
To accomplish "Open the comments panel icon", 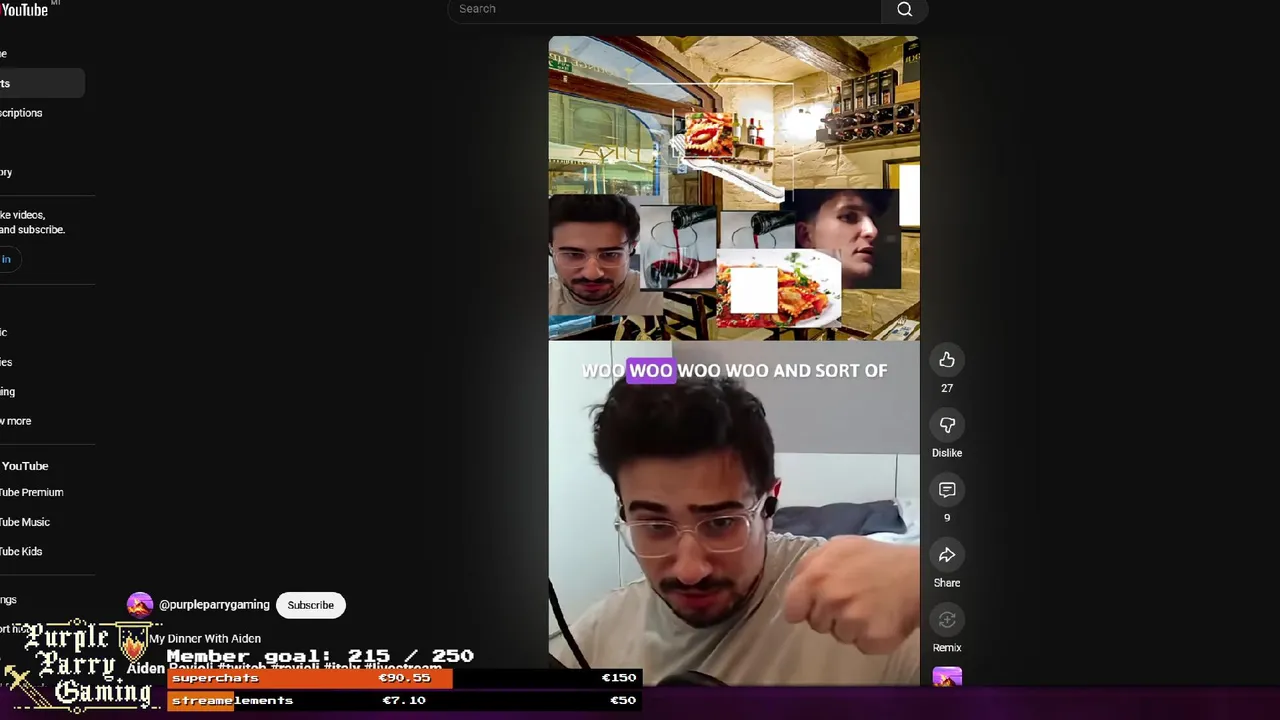I will pos(947,490).
